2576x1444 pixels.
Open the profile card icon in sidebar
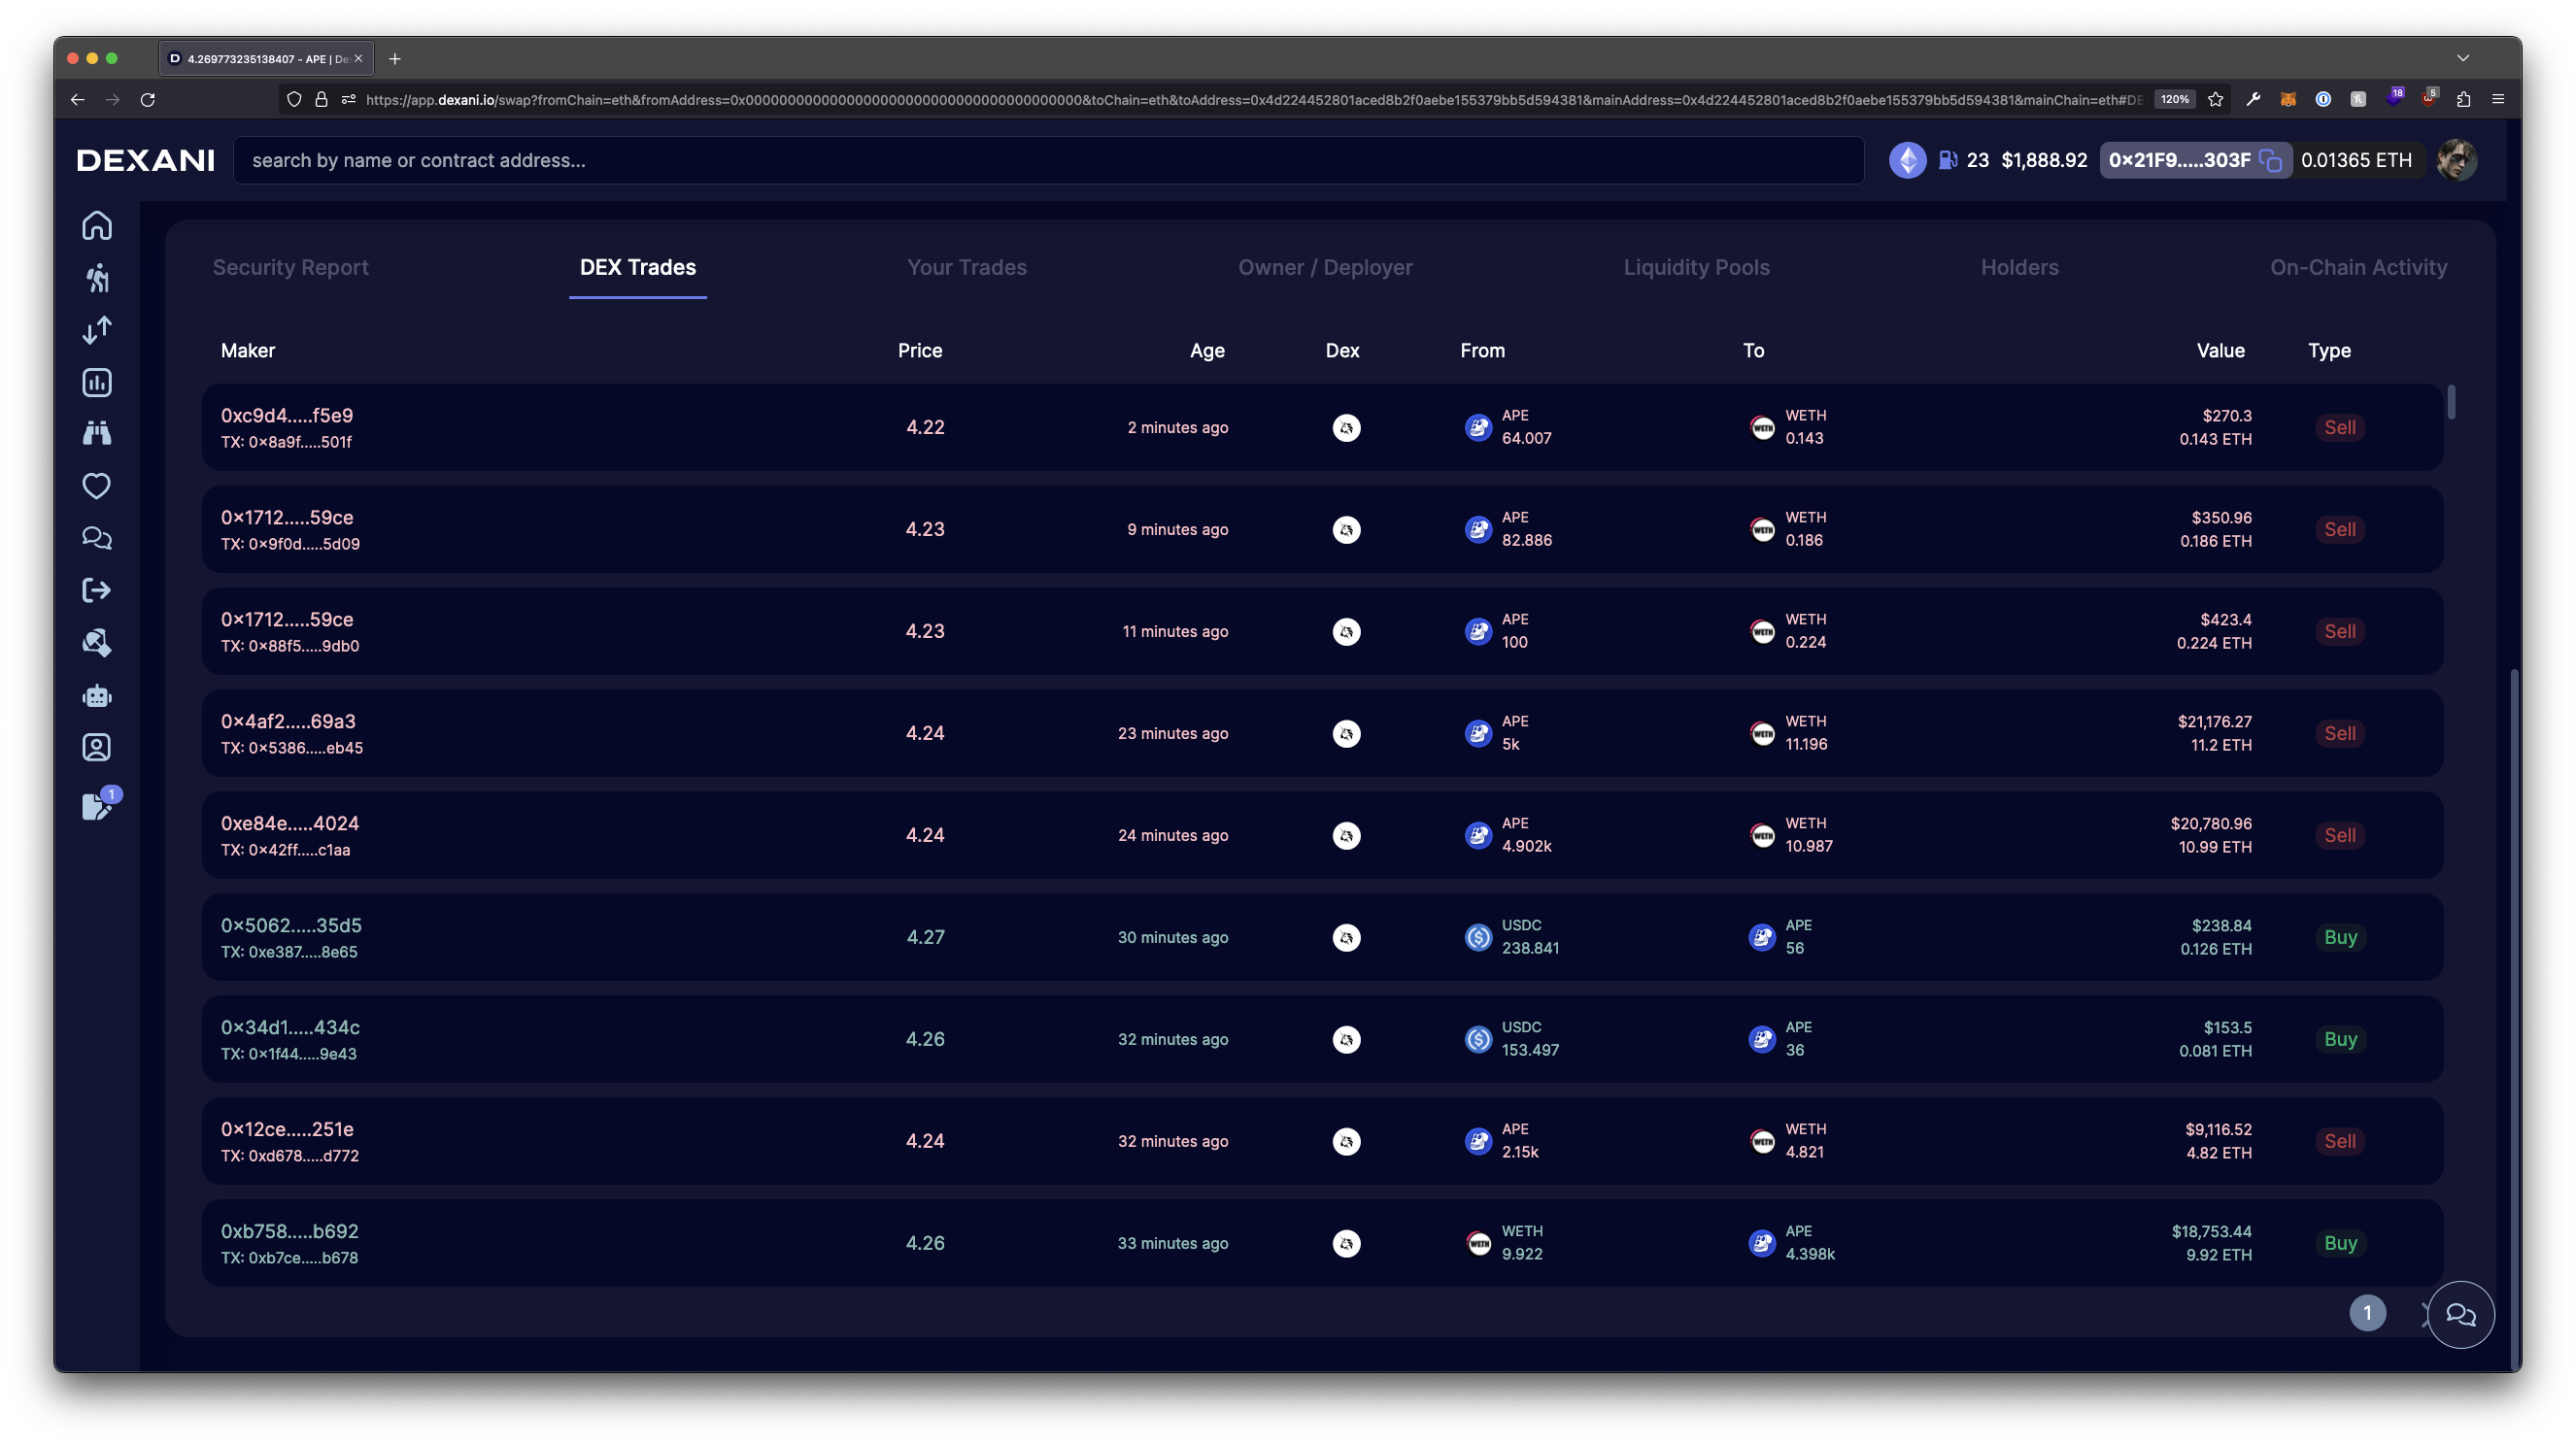point(97,747)
